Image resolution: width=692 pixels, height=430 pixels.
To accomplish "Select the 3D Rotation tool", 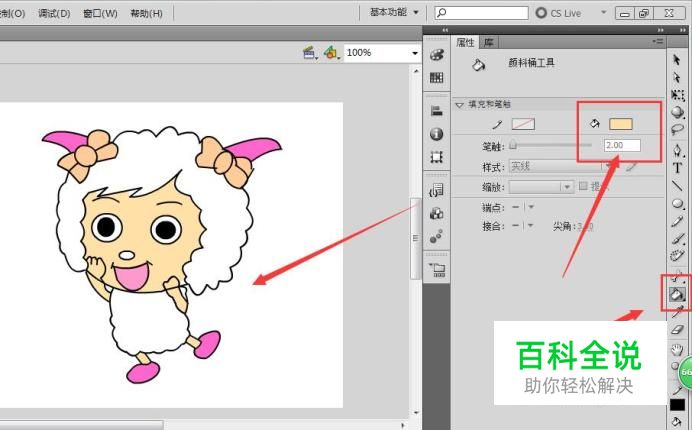I will pos(677,112).
